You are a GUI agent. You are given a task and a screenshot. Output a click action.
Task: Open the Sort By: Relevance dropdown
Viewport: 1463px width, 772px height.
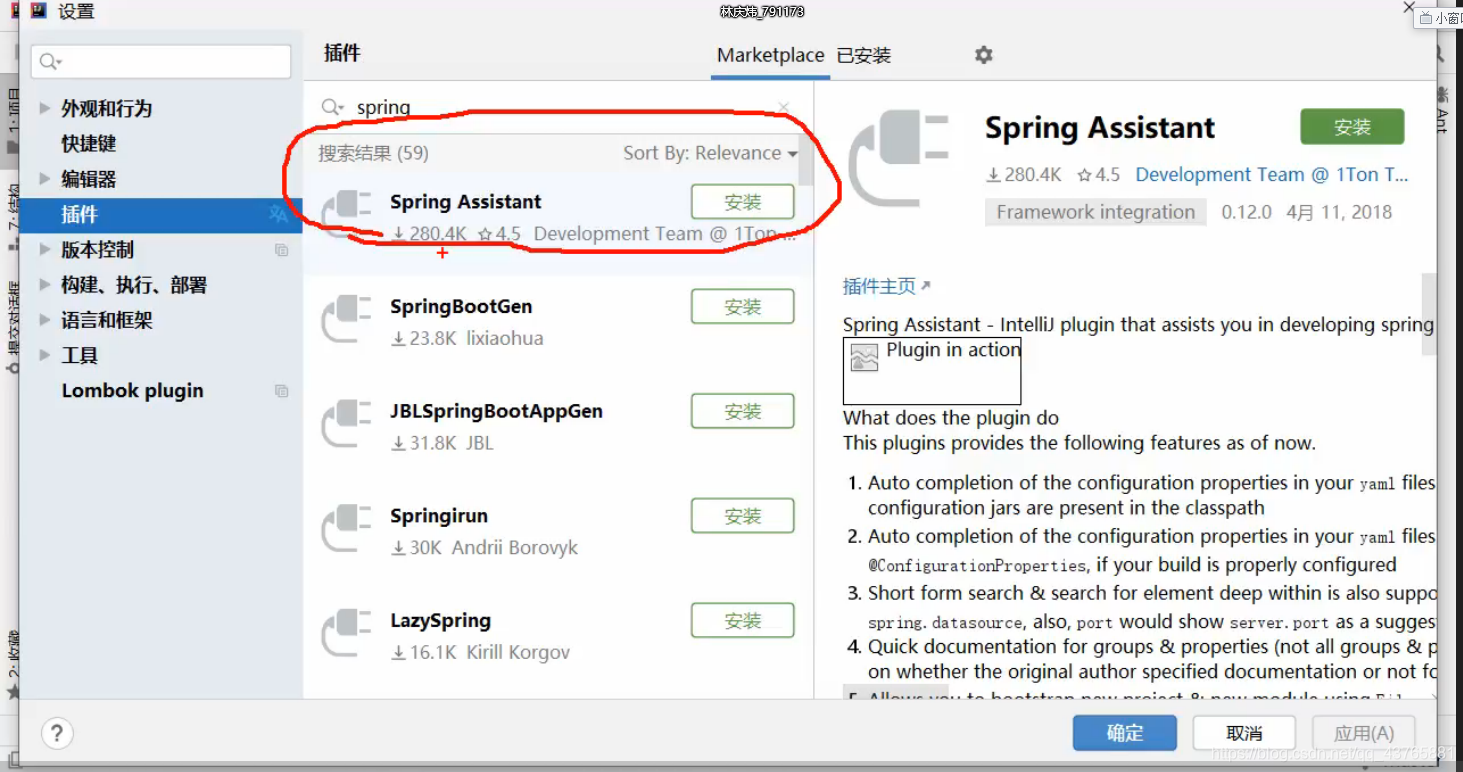click(x=710, y=153)
